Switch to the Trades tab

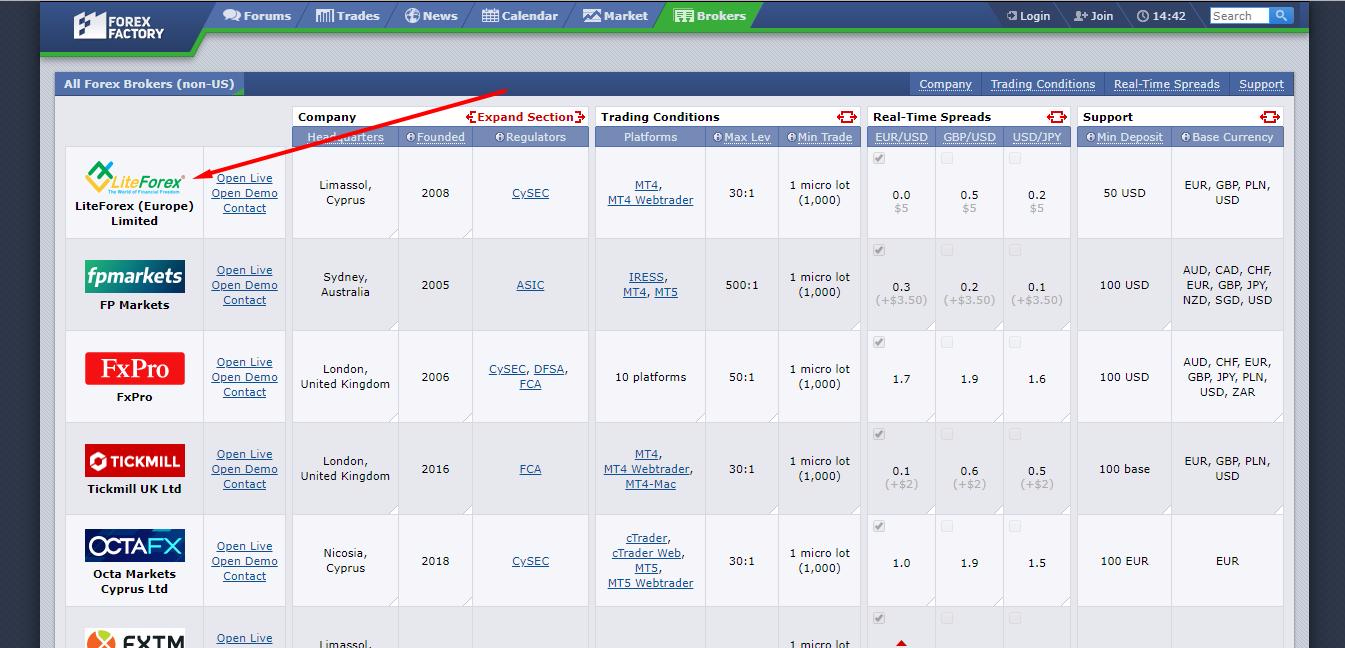(347, 15)
